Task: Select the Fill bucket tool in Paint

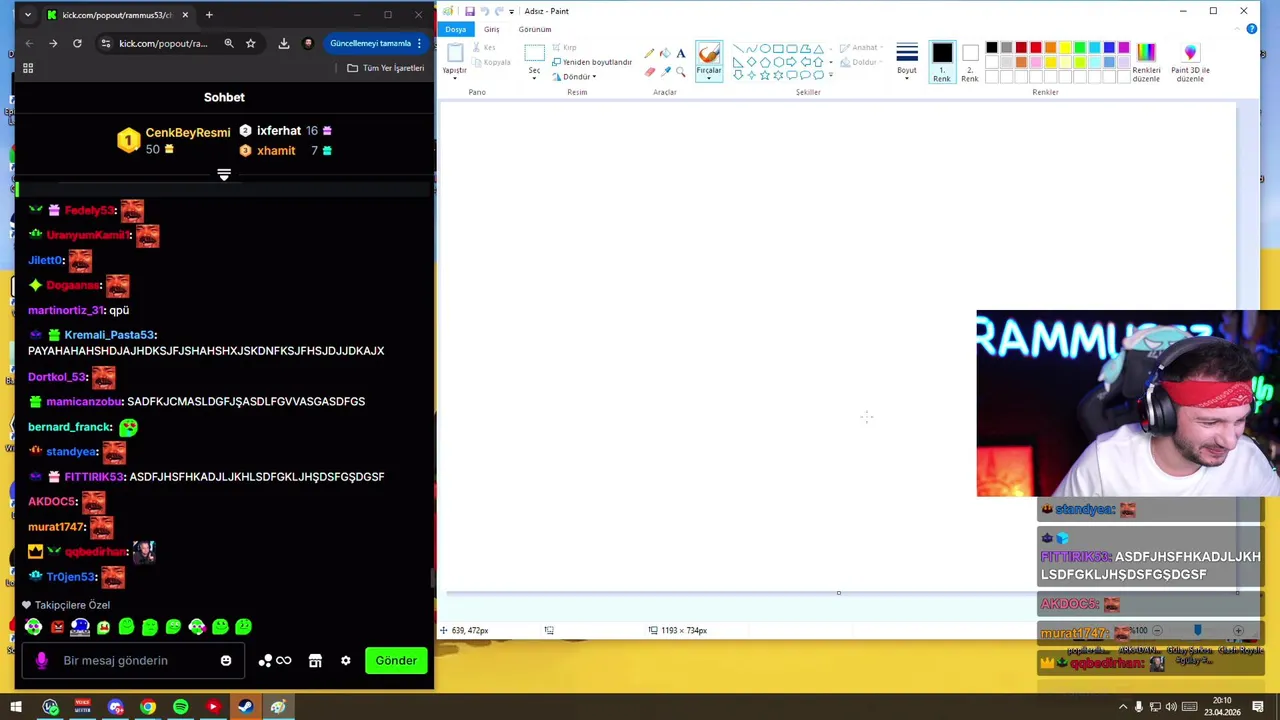Action: (665, 53)
